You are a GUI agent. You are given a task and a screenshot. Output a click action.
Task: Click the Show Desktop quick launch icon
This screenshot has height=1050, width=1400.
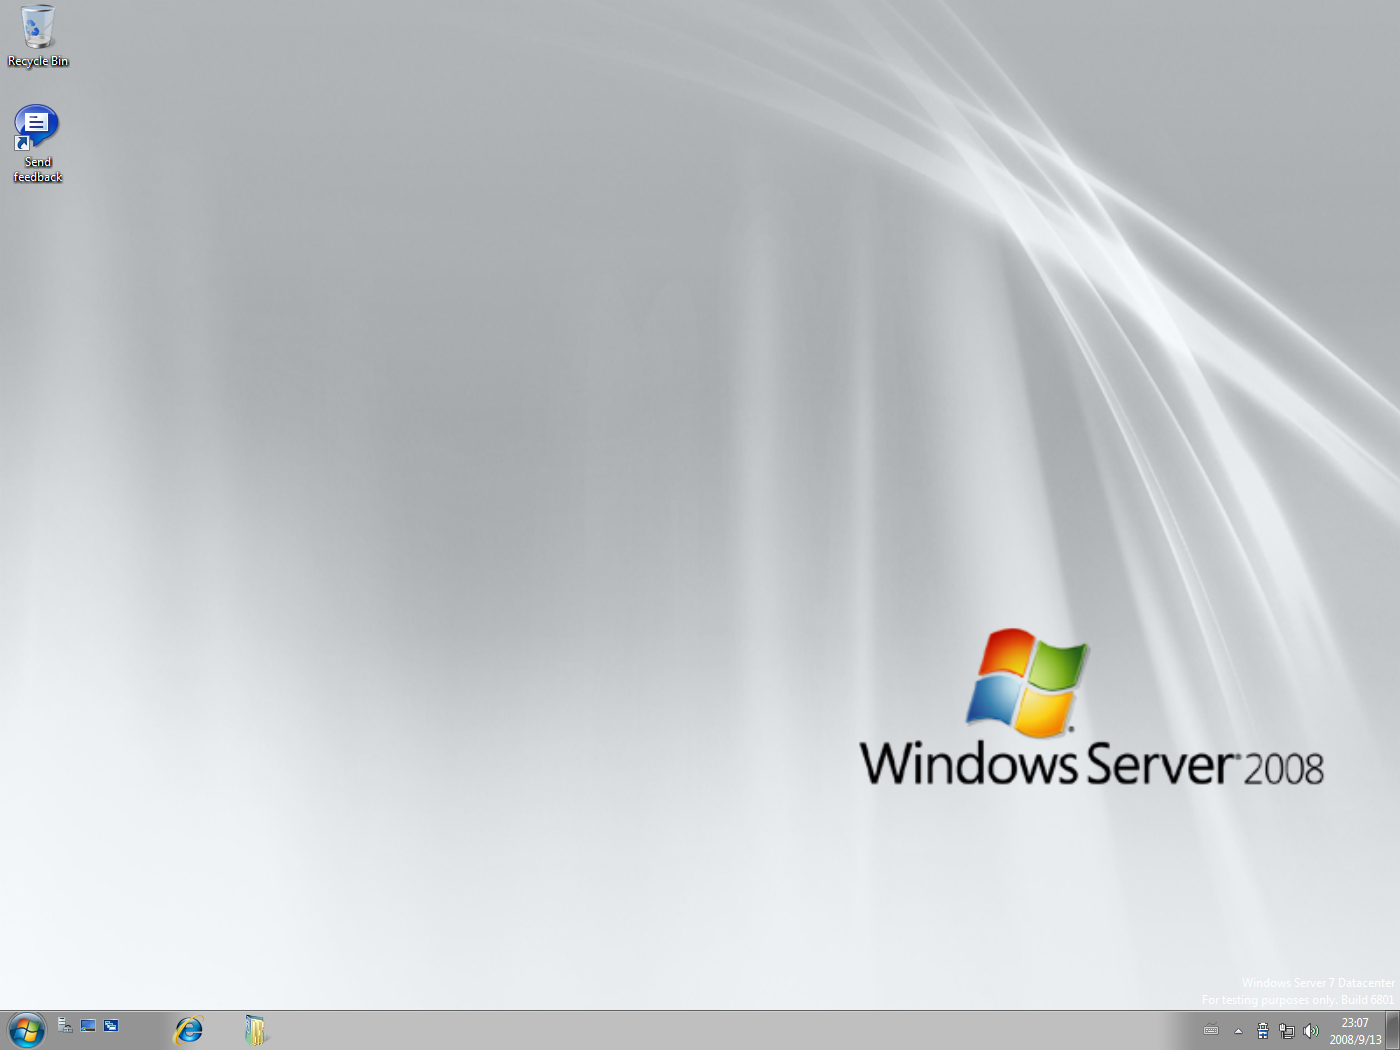[x=88, y=1025]
